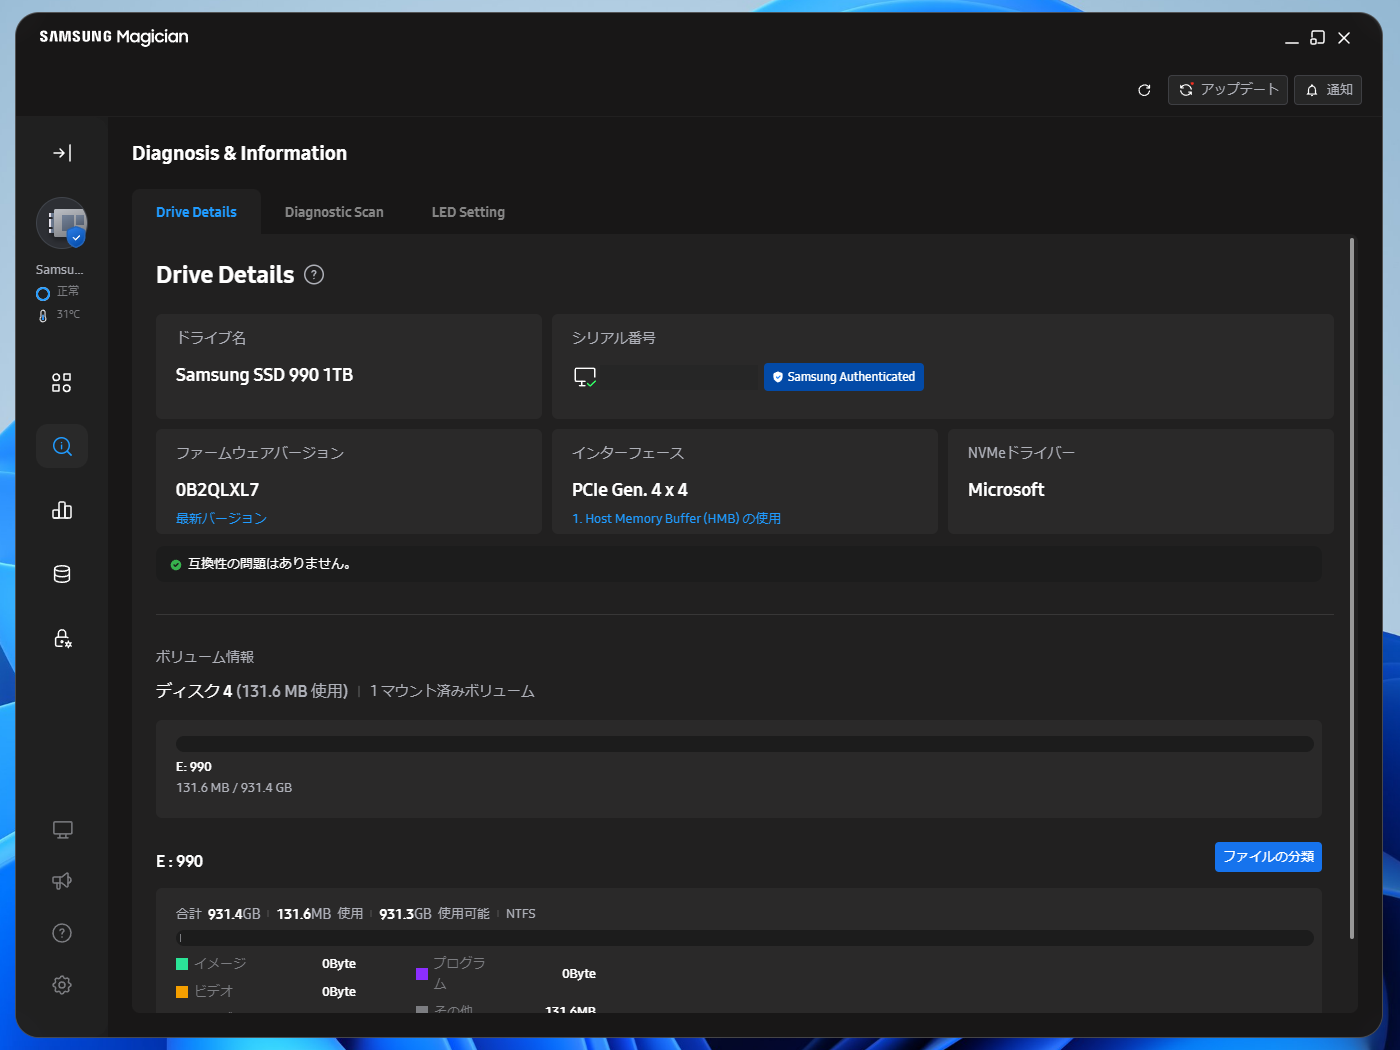Select the Samsung SSD drive thumbnail
Image resolution: width=1400 pixels, height=1050 pixels.
pyautogui.click(x=62, y=222)
